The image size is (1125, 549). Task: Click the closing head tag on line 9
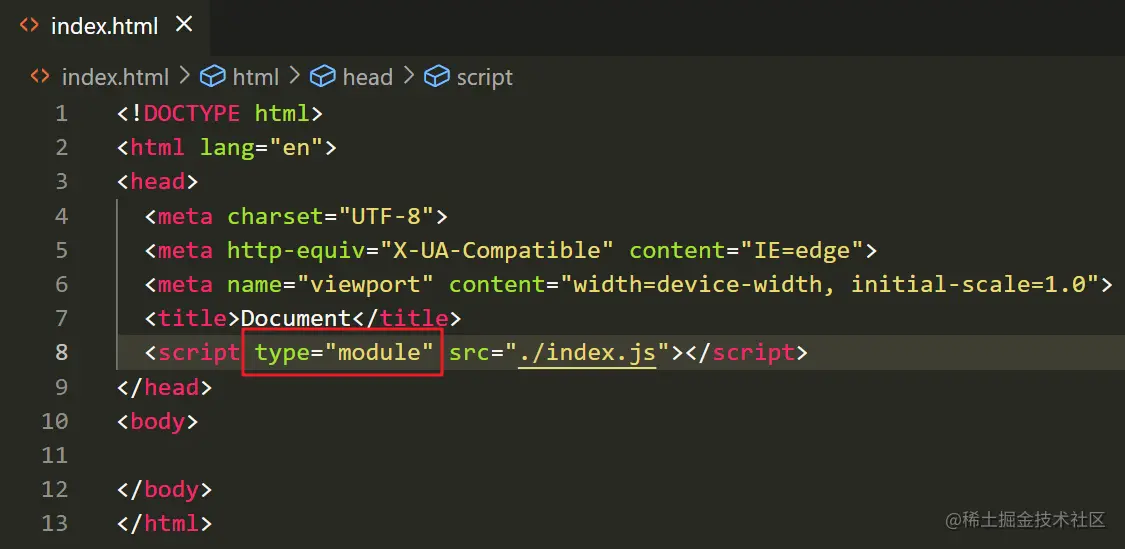pyautogui.click(x=164, y=388)
